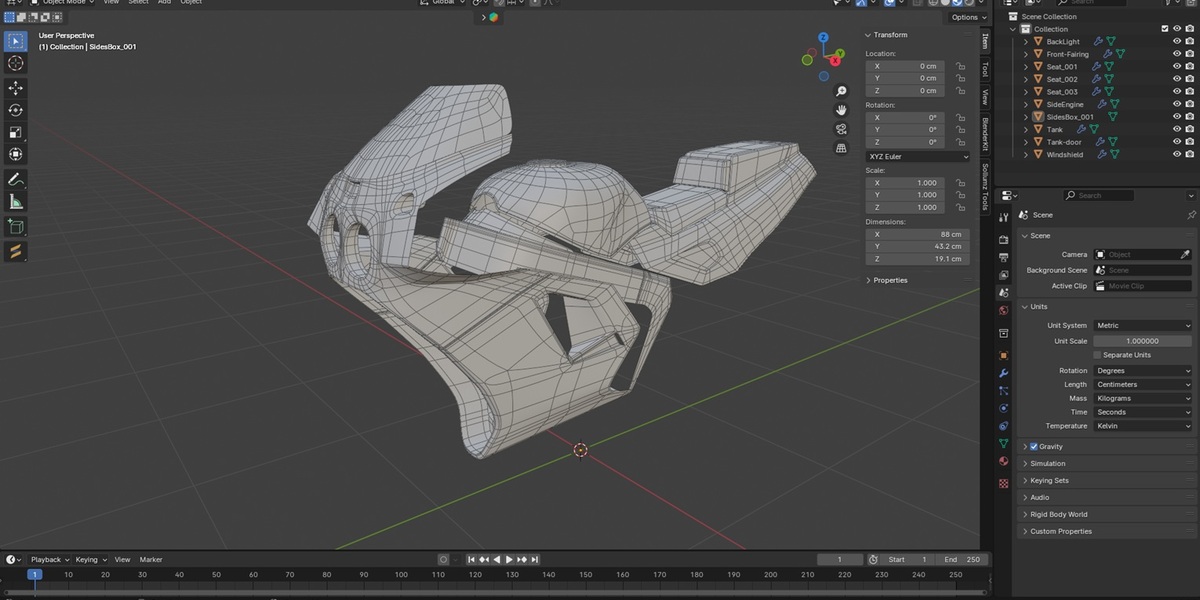This screenshot has width=1200, height=600.
Task: Open the Playback menu in timeline
Action: (49, 560)
